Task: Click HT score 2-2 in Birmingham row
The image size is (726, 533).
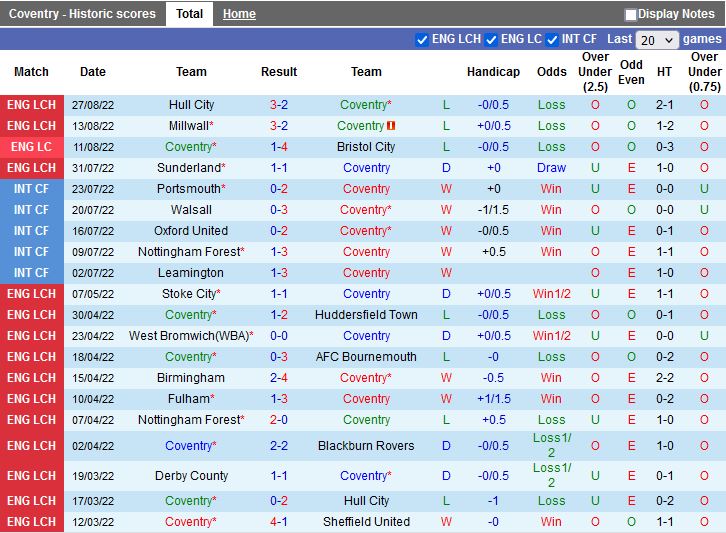Action: coord(664,378)
